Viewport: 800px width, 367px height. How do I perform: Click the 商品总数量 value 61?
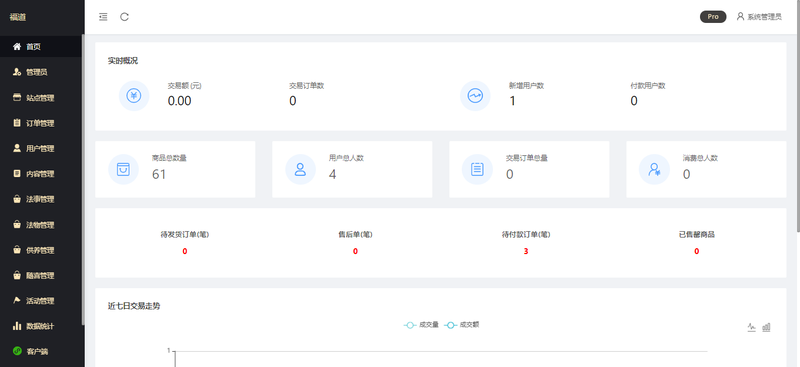pos(159,175)
